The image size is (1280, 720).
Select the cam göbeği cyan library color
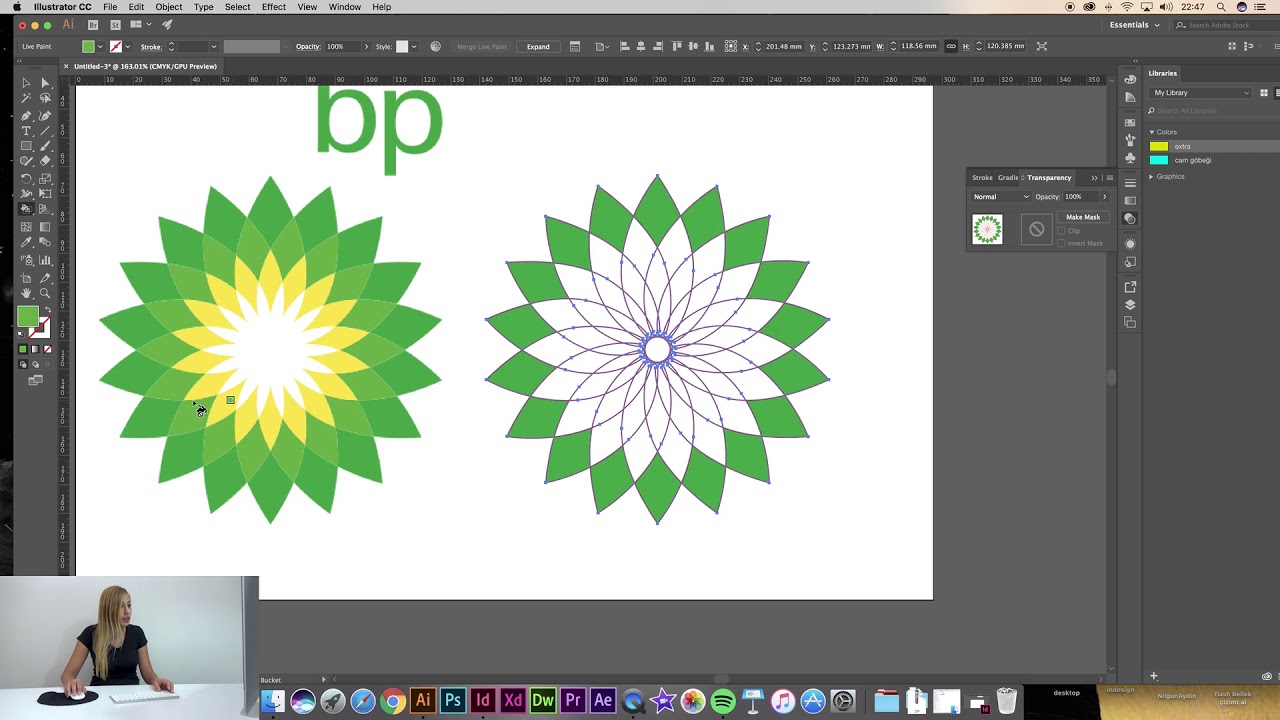pos(1159,160)
